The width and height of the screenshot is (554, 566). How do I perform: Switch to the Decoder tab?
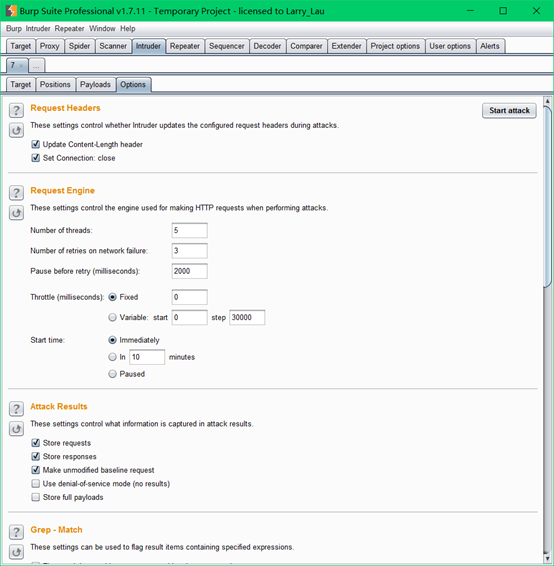click(267, 46)
